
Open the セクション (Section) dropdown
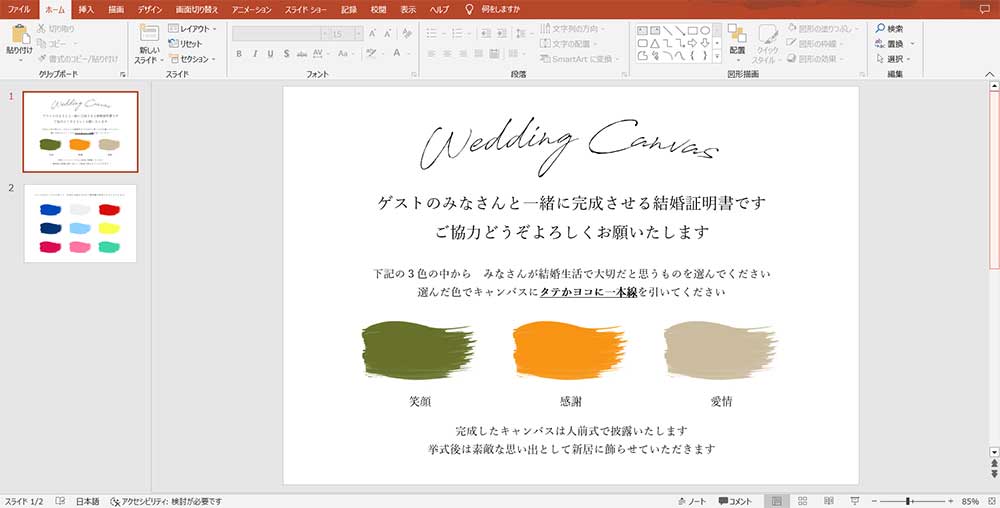coord(192,59)
